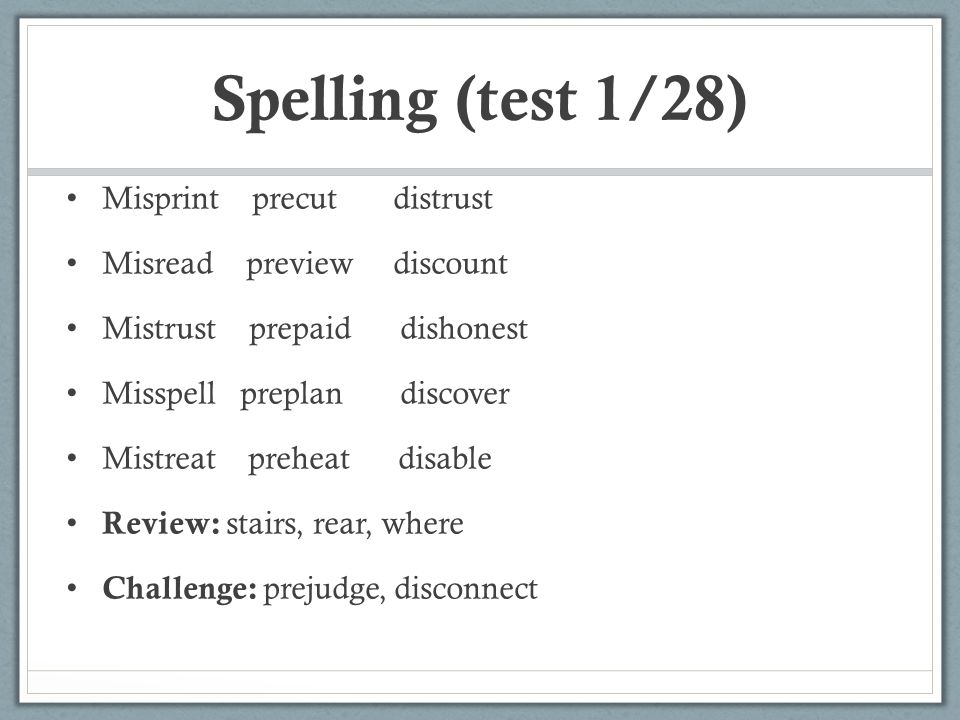
Task: Select the word 'distrust'
Action: 443,198
